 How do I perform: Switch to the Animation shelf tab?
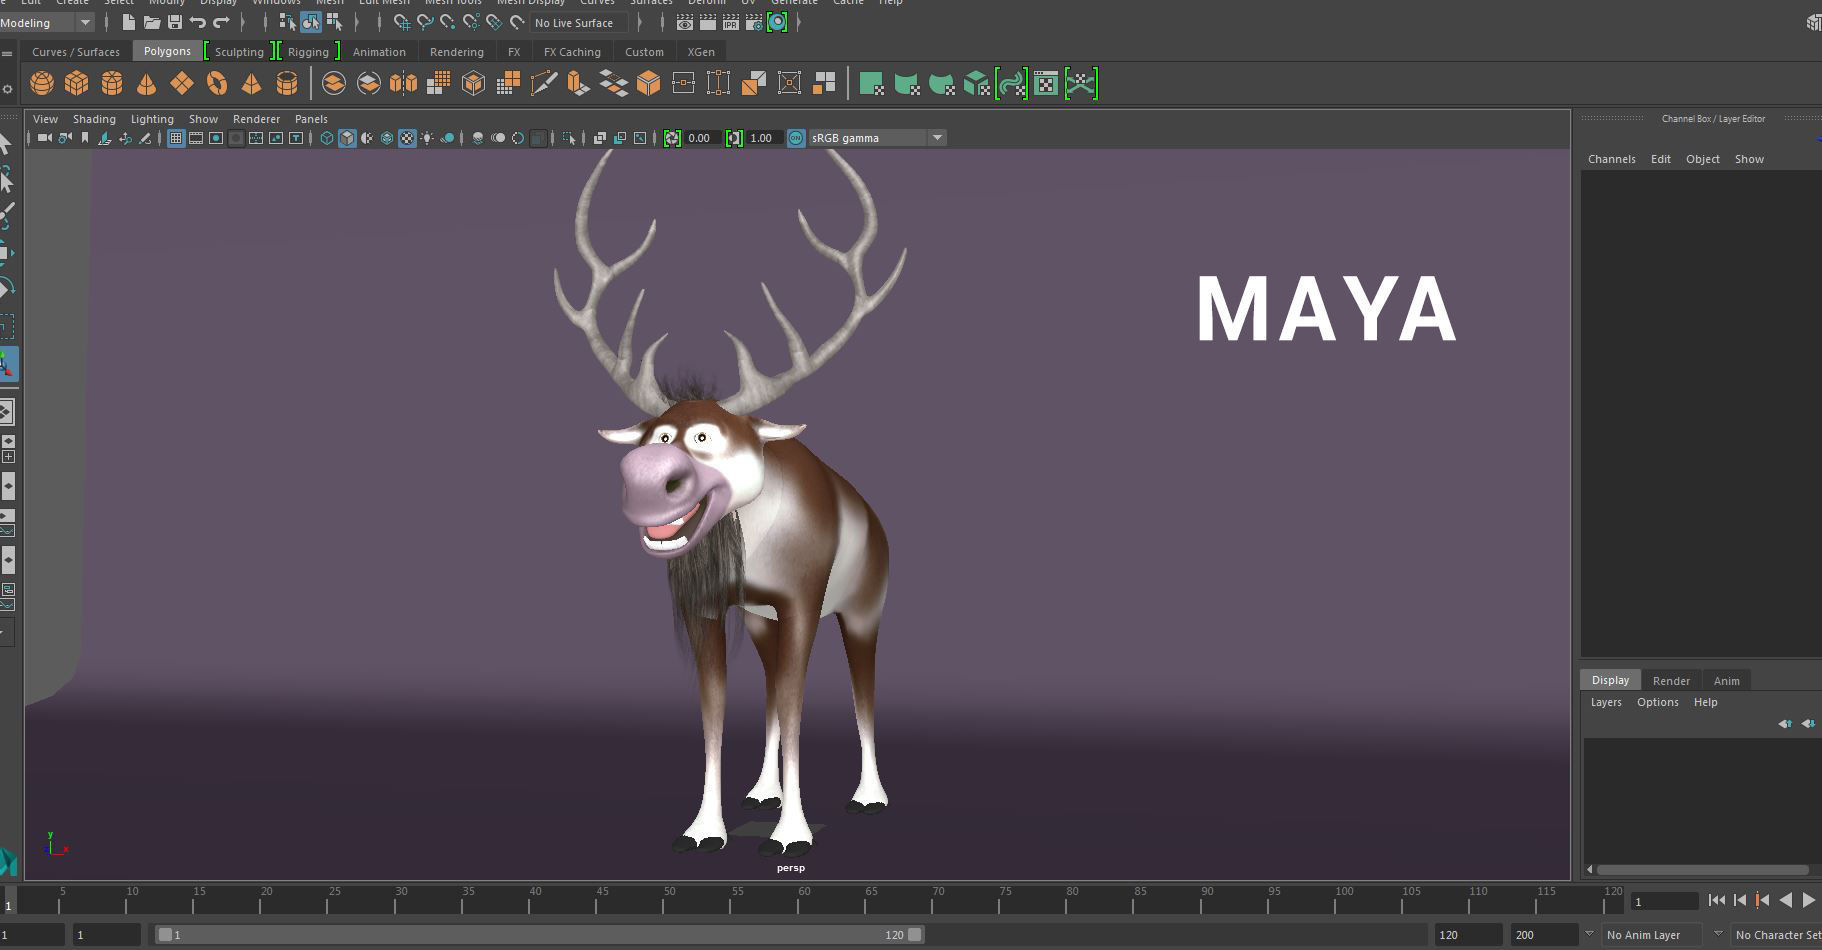click(x=379, y=52)
